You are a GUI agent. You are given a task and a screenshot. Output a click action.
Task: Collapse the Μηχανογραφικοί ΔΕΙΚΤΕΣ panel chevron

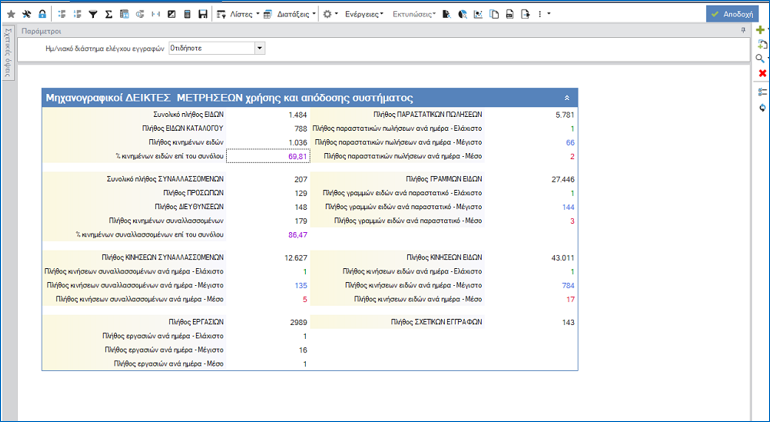pyautogui.click(x=567, y=98)
